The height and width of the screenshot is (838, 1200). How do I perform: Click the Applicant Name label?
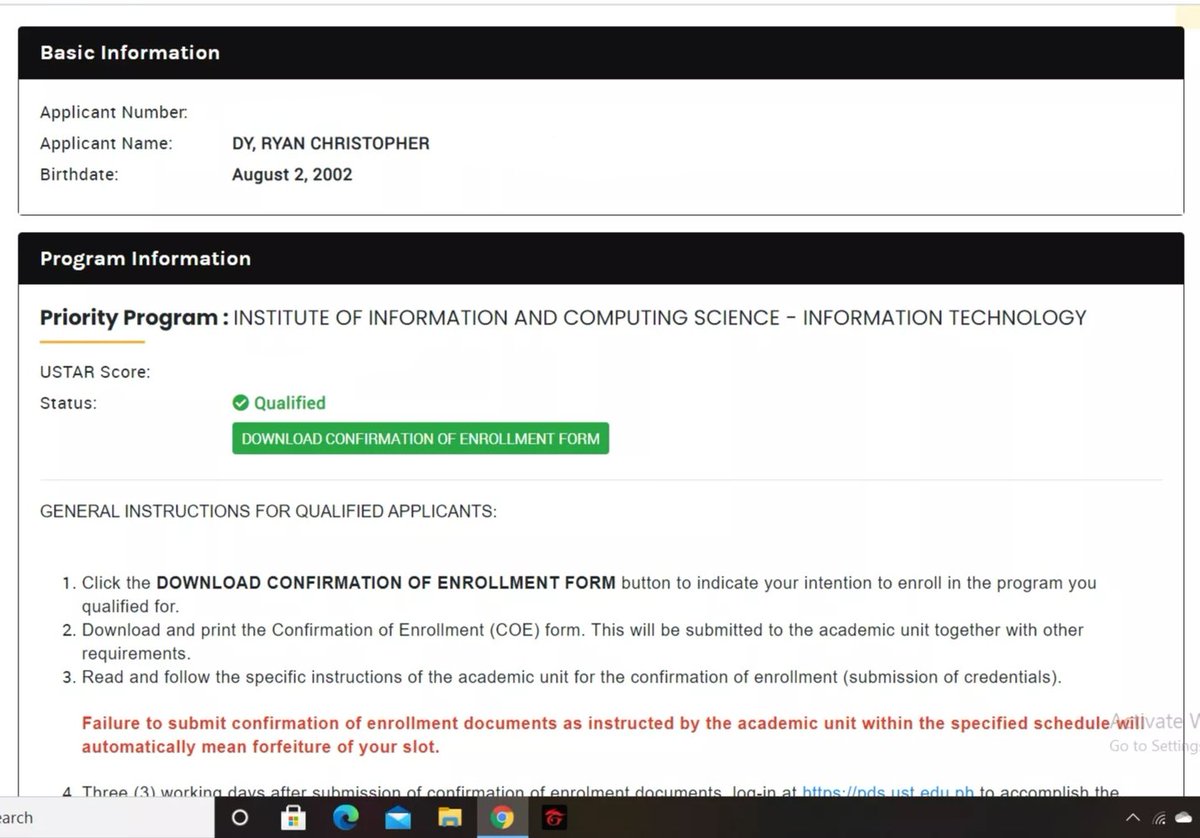point(106,143)
